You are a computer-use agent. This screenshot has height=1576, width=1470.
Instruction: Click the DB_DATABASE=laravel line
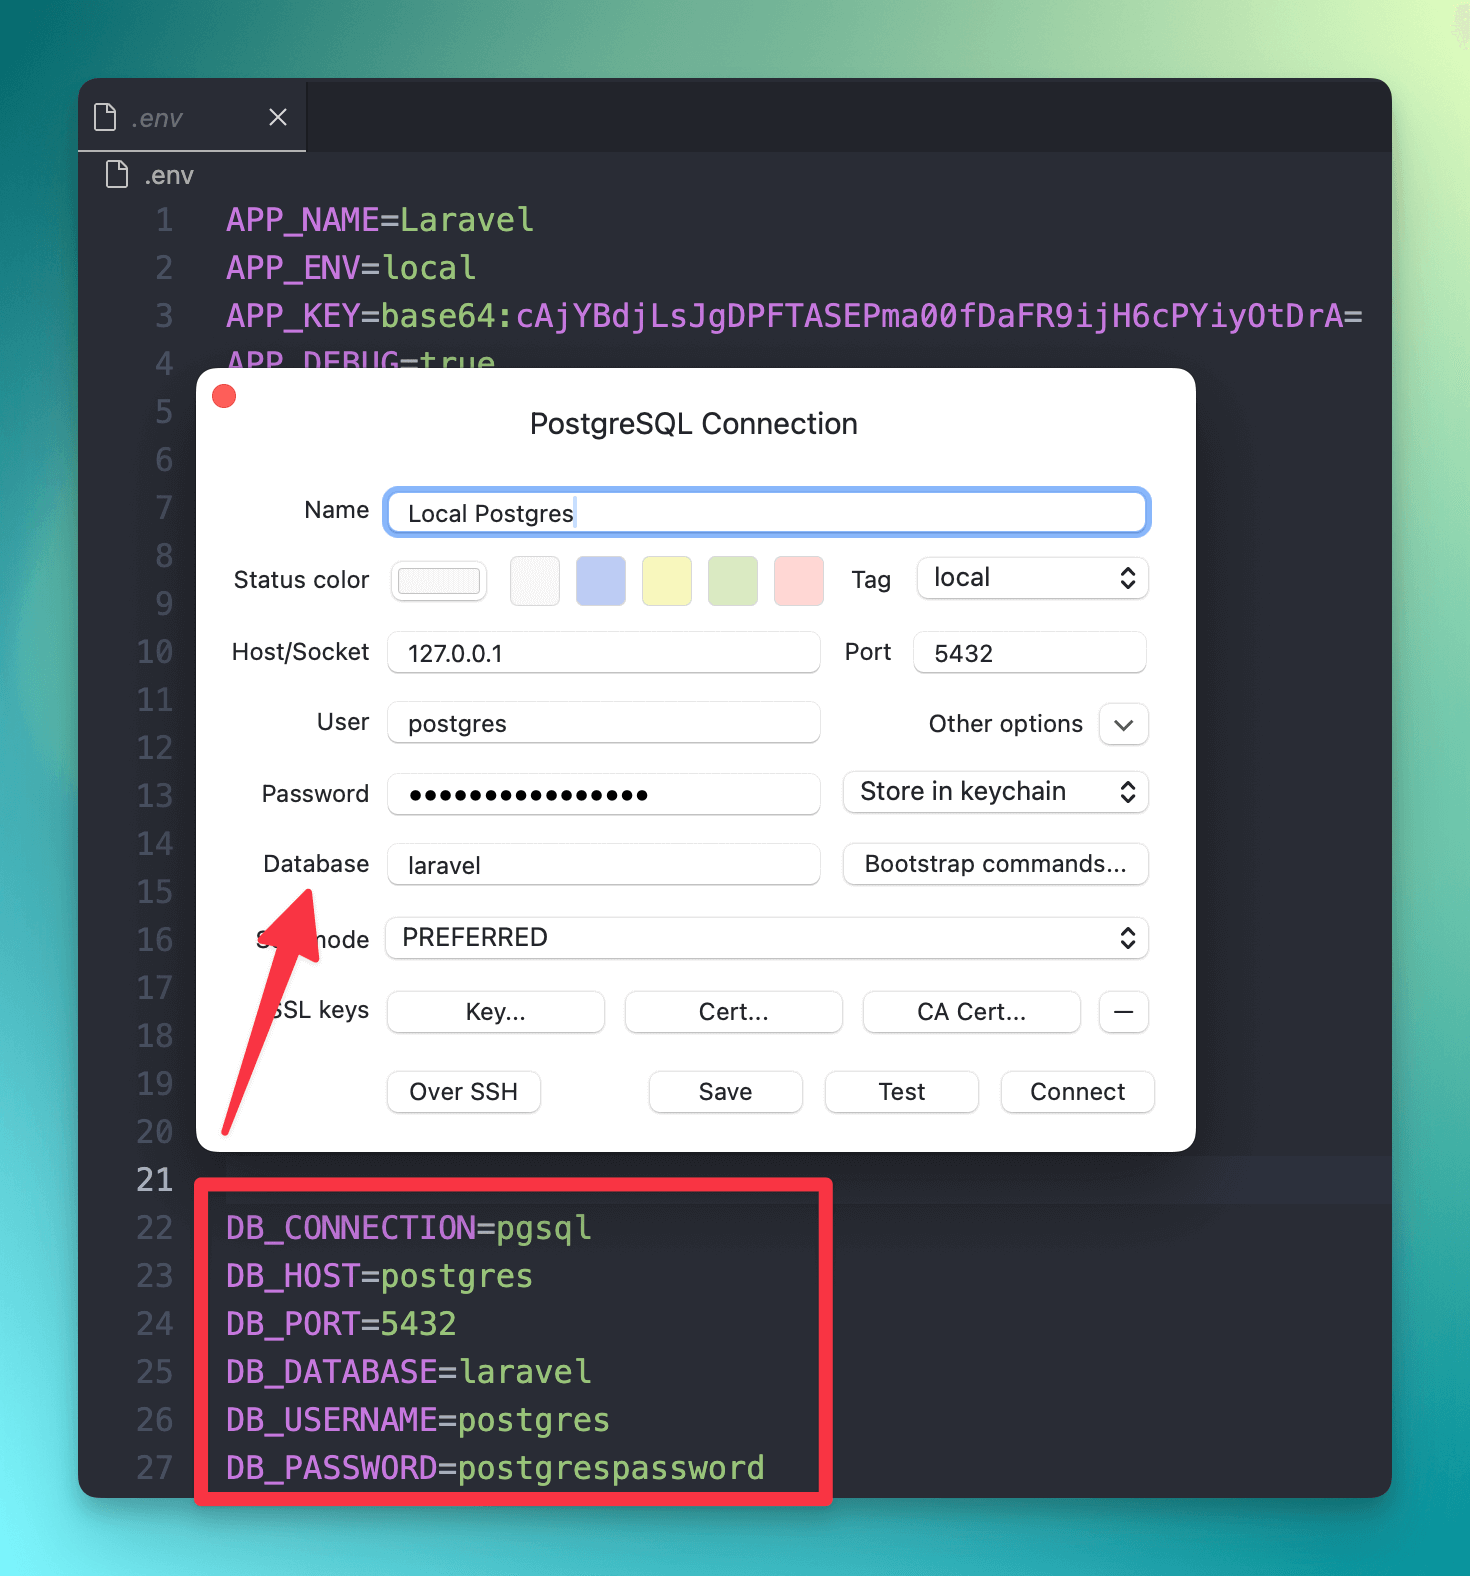coord(409,1372)
